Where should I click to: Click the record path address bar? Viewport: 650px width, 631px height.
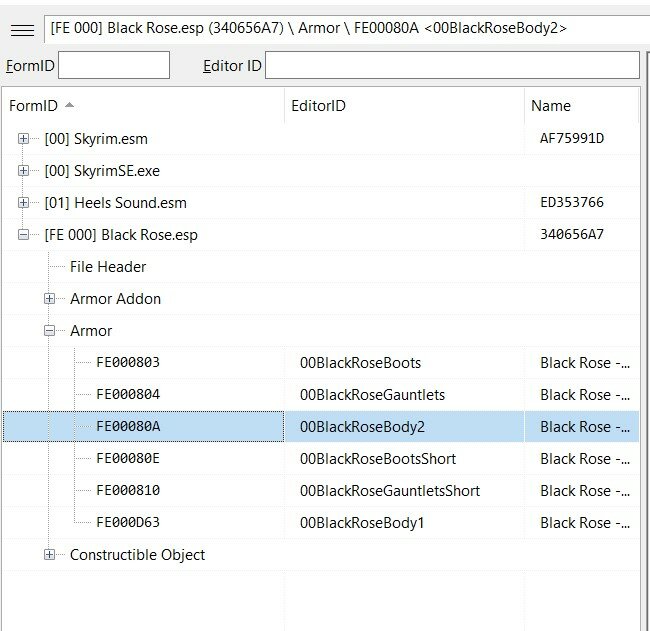(x=347, y=29)
